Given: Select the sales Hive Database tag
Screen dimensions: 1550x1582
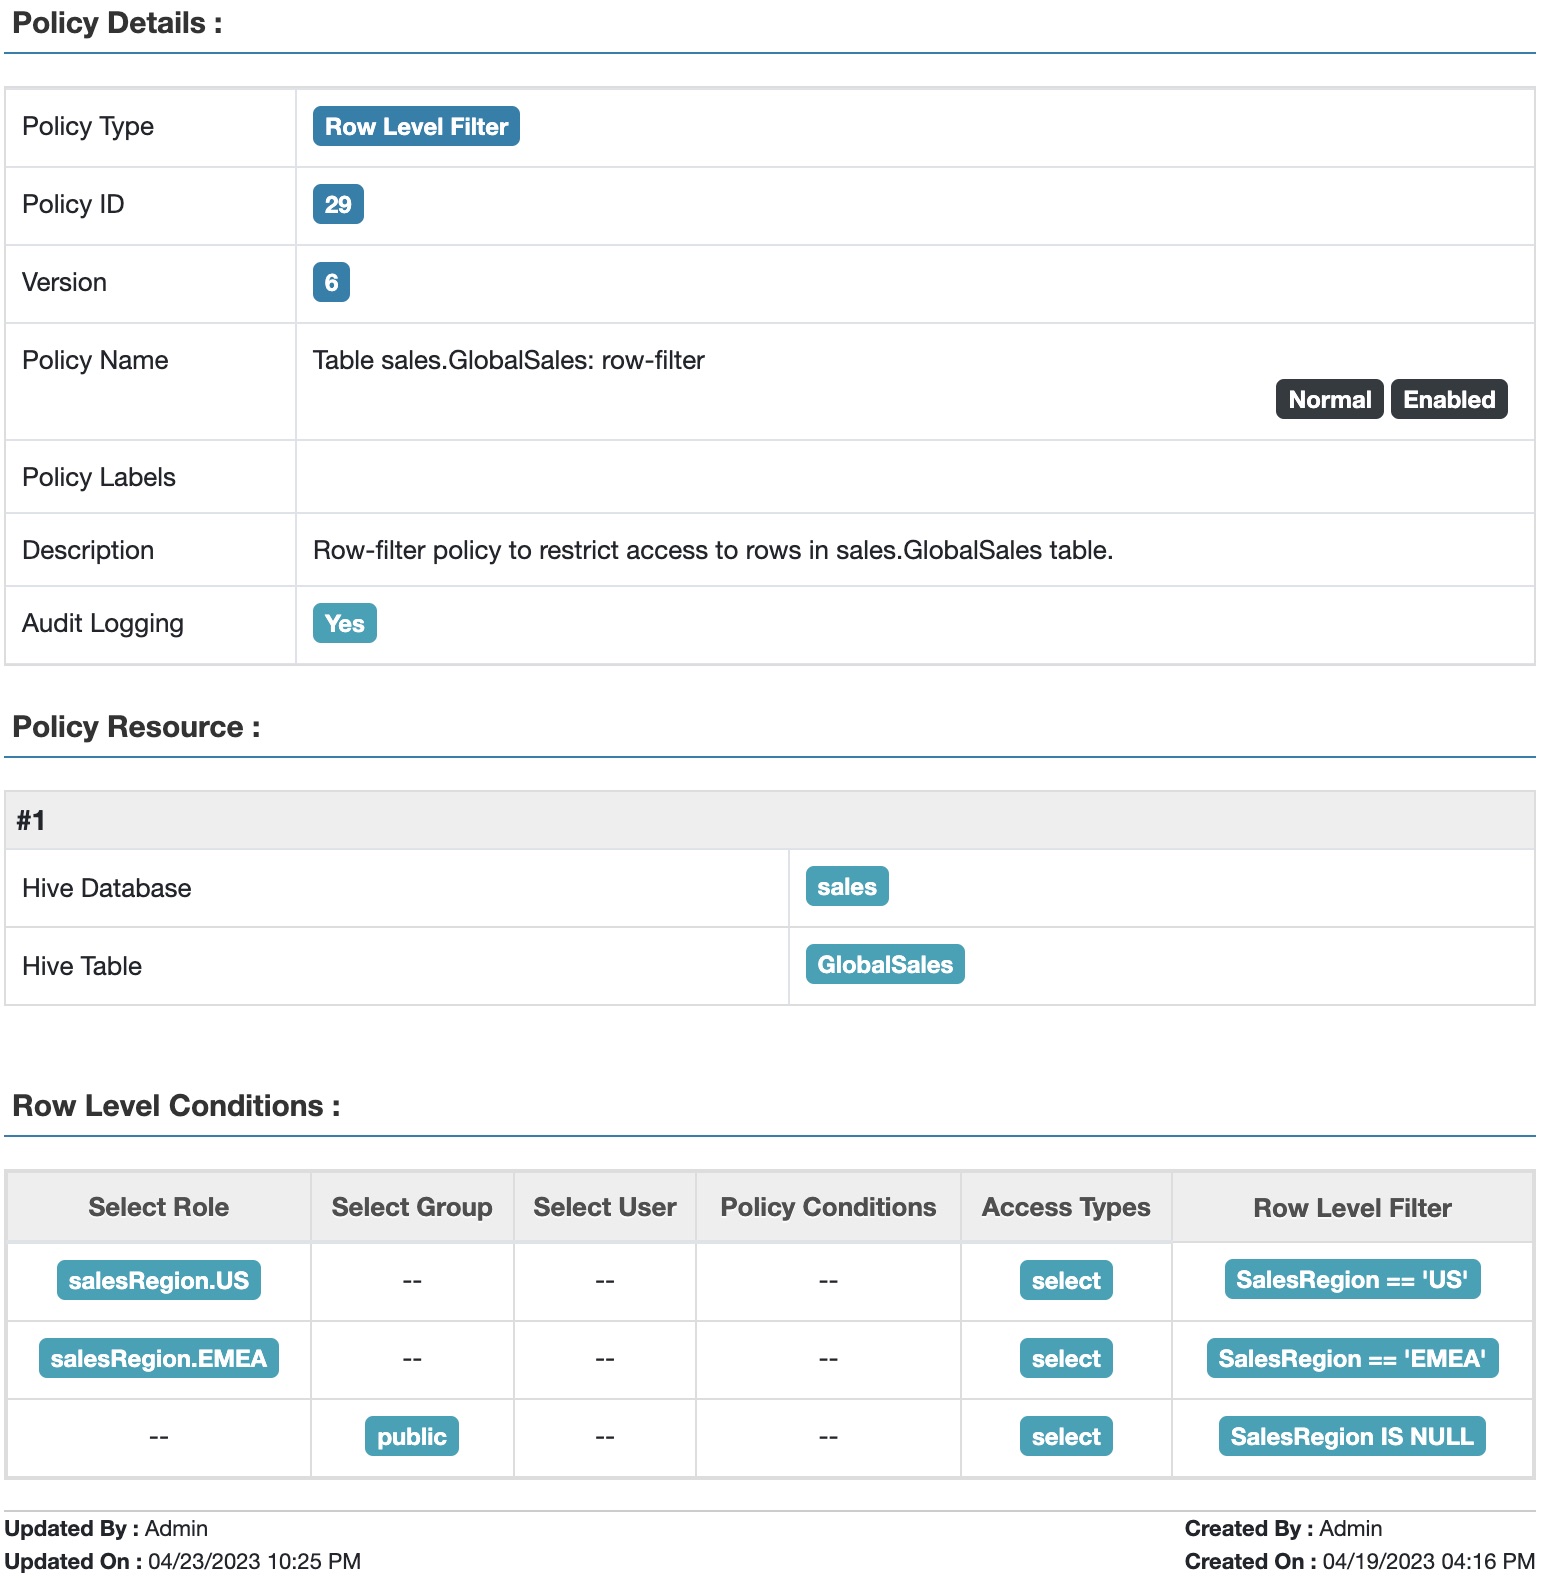Looking at the screenshot, I should [x=846, y=887].
